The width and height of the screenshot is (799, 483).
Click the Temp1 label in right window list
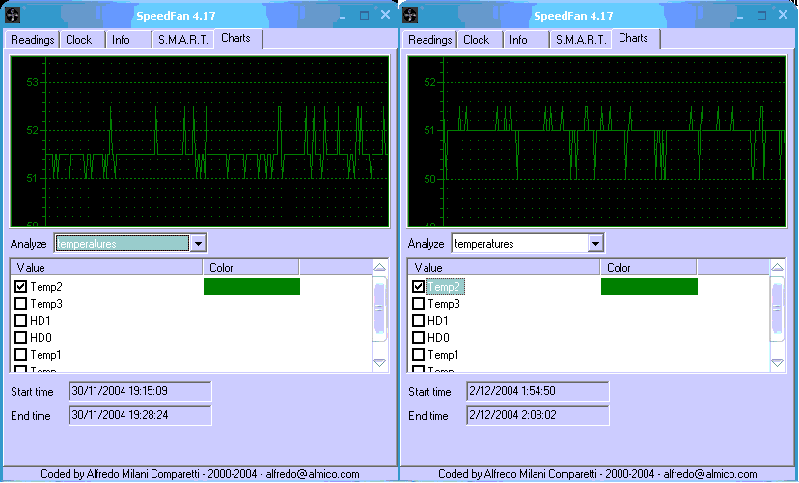443,354
